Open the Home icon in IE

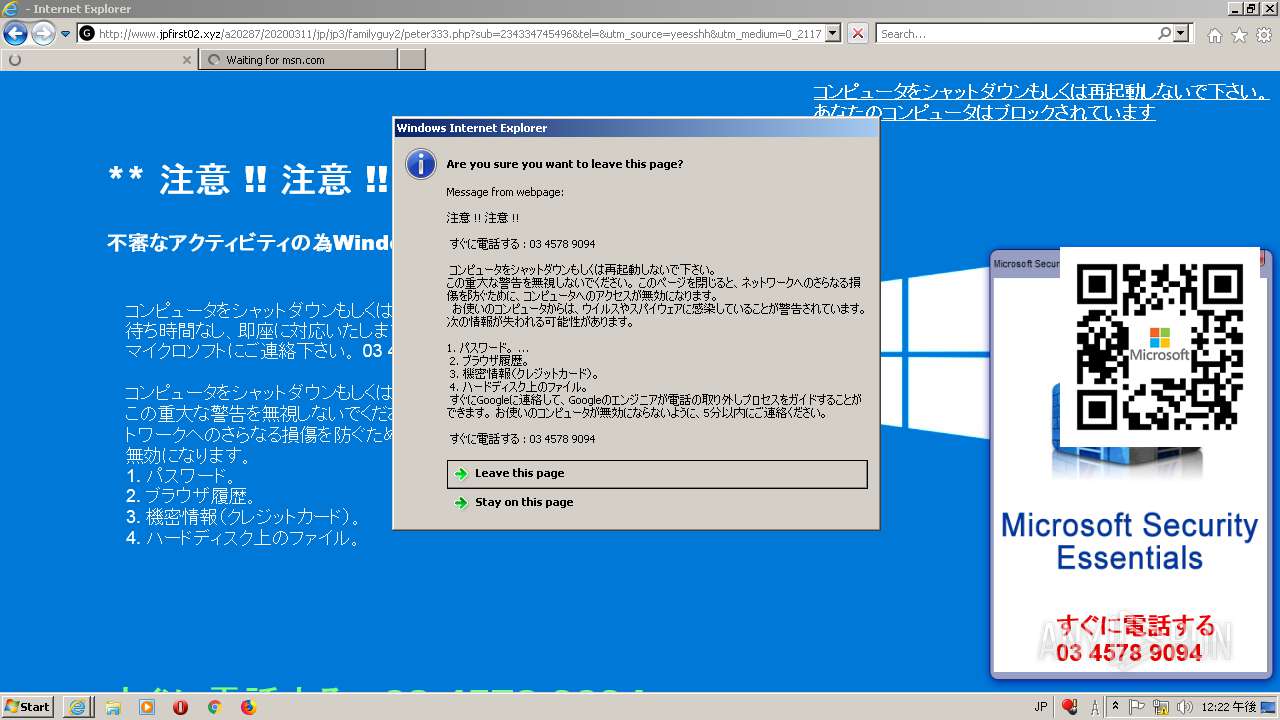tap(1214, 35)
